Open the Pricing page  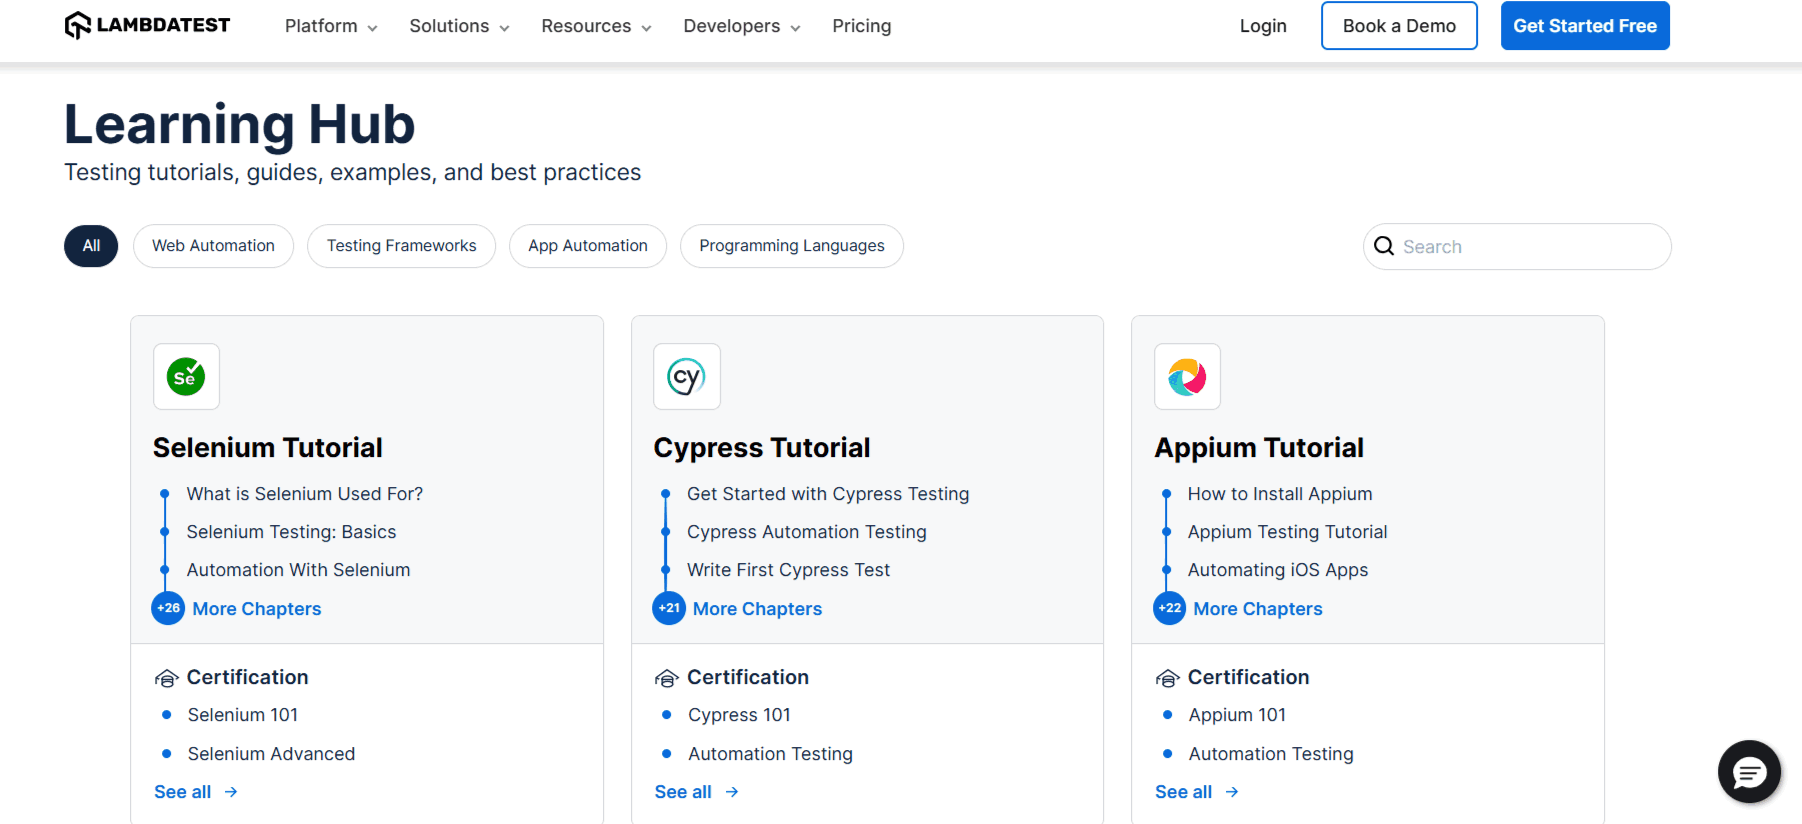(x=861, y=26)
